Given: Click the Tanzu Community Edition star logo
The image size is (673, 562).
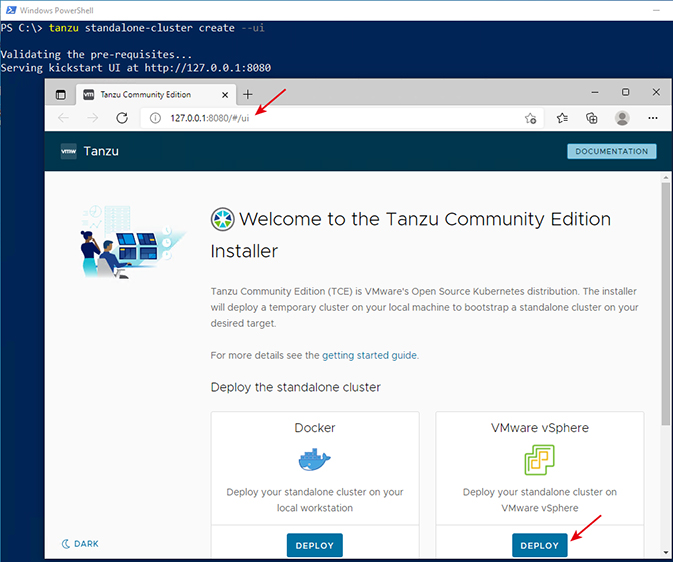Looking at the screenshot, I should coord(223,219).
